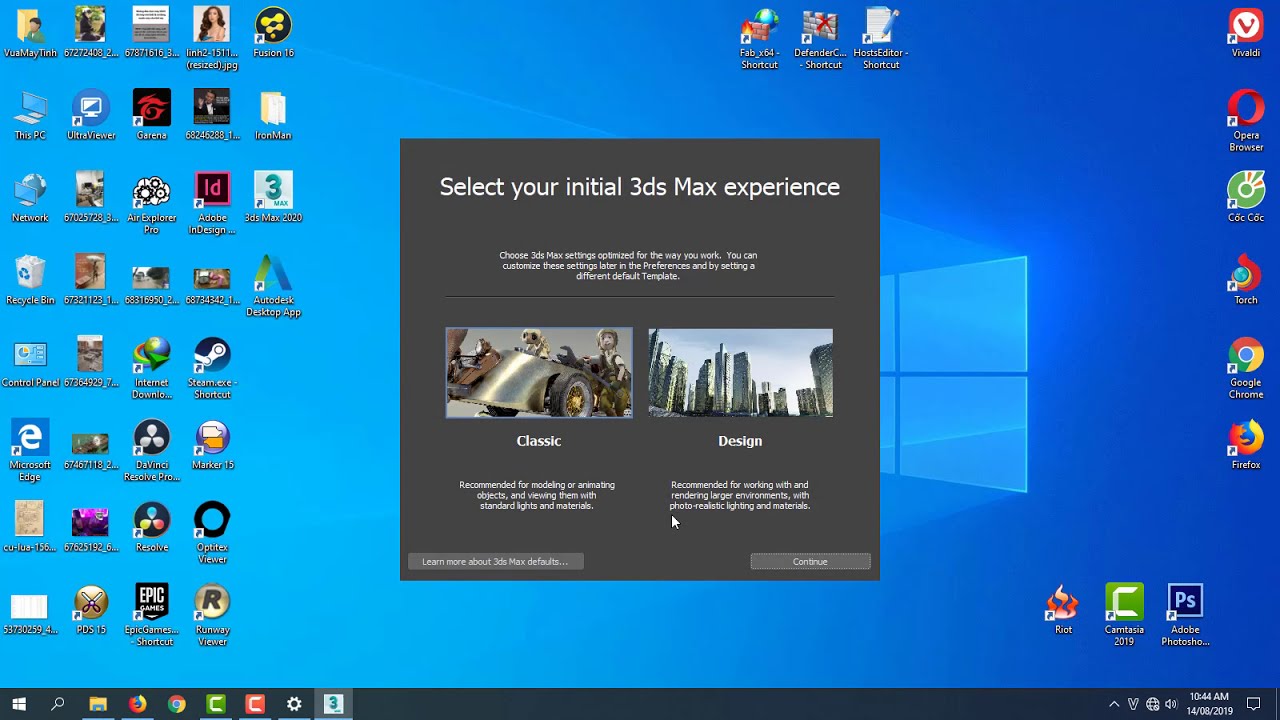Switch to 3ds Max taskbar button

pos(334,704)
